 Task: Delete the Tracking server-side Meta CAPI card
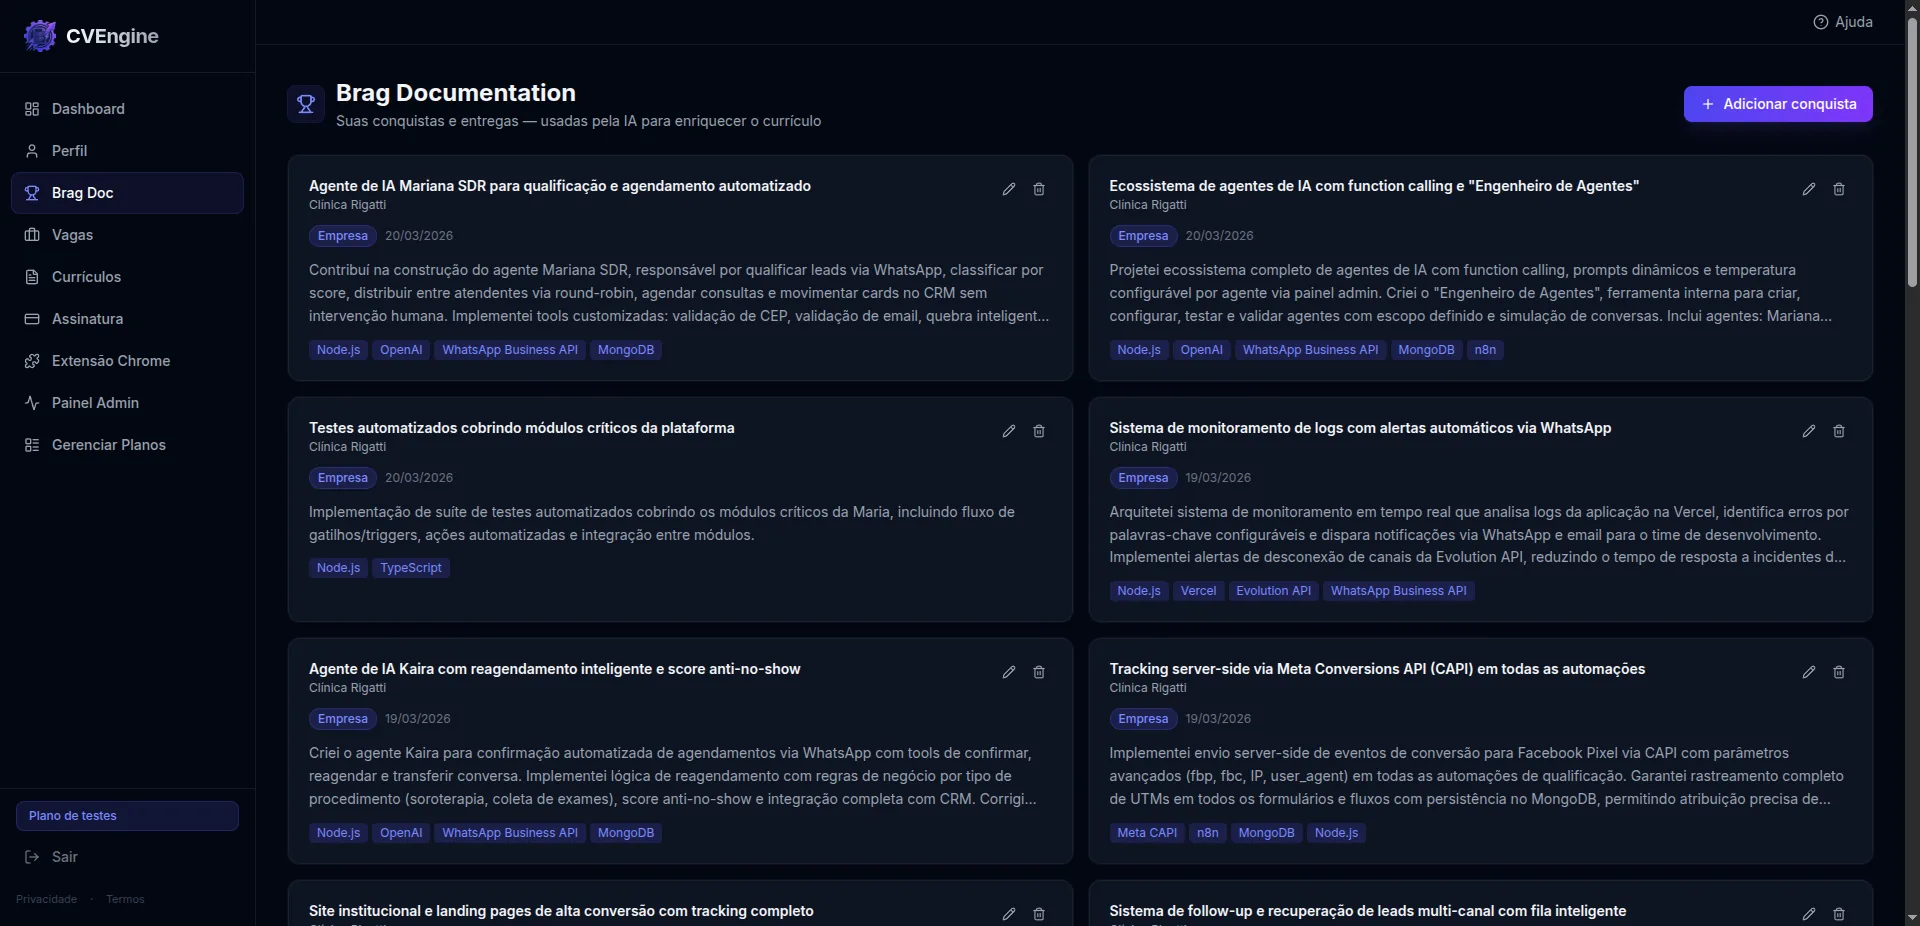[x=1838, y=672]
